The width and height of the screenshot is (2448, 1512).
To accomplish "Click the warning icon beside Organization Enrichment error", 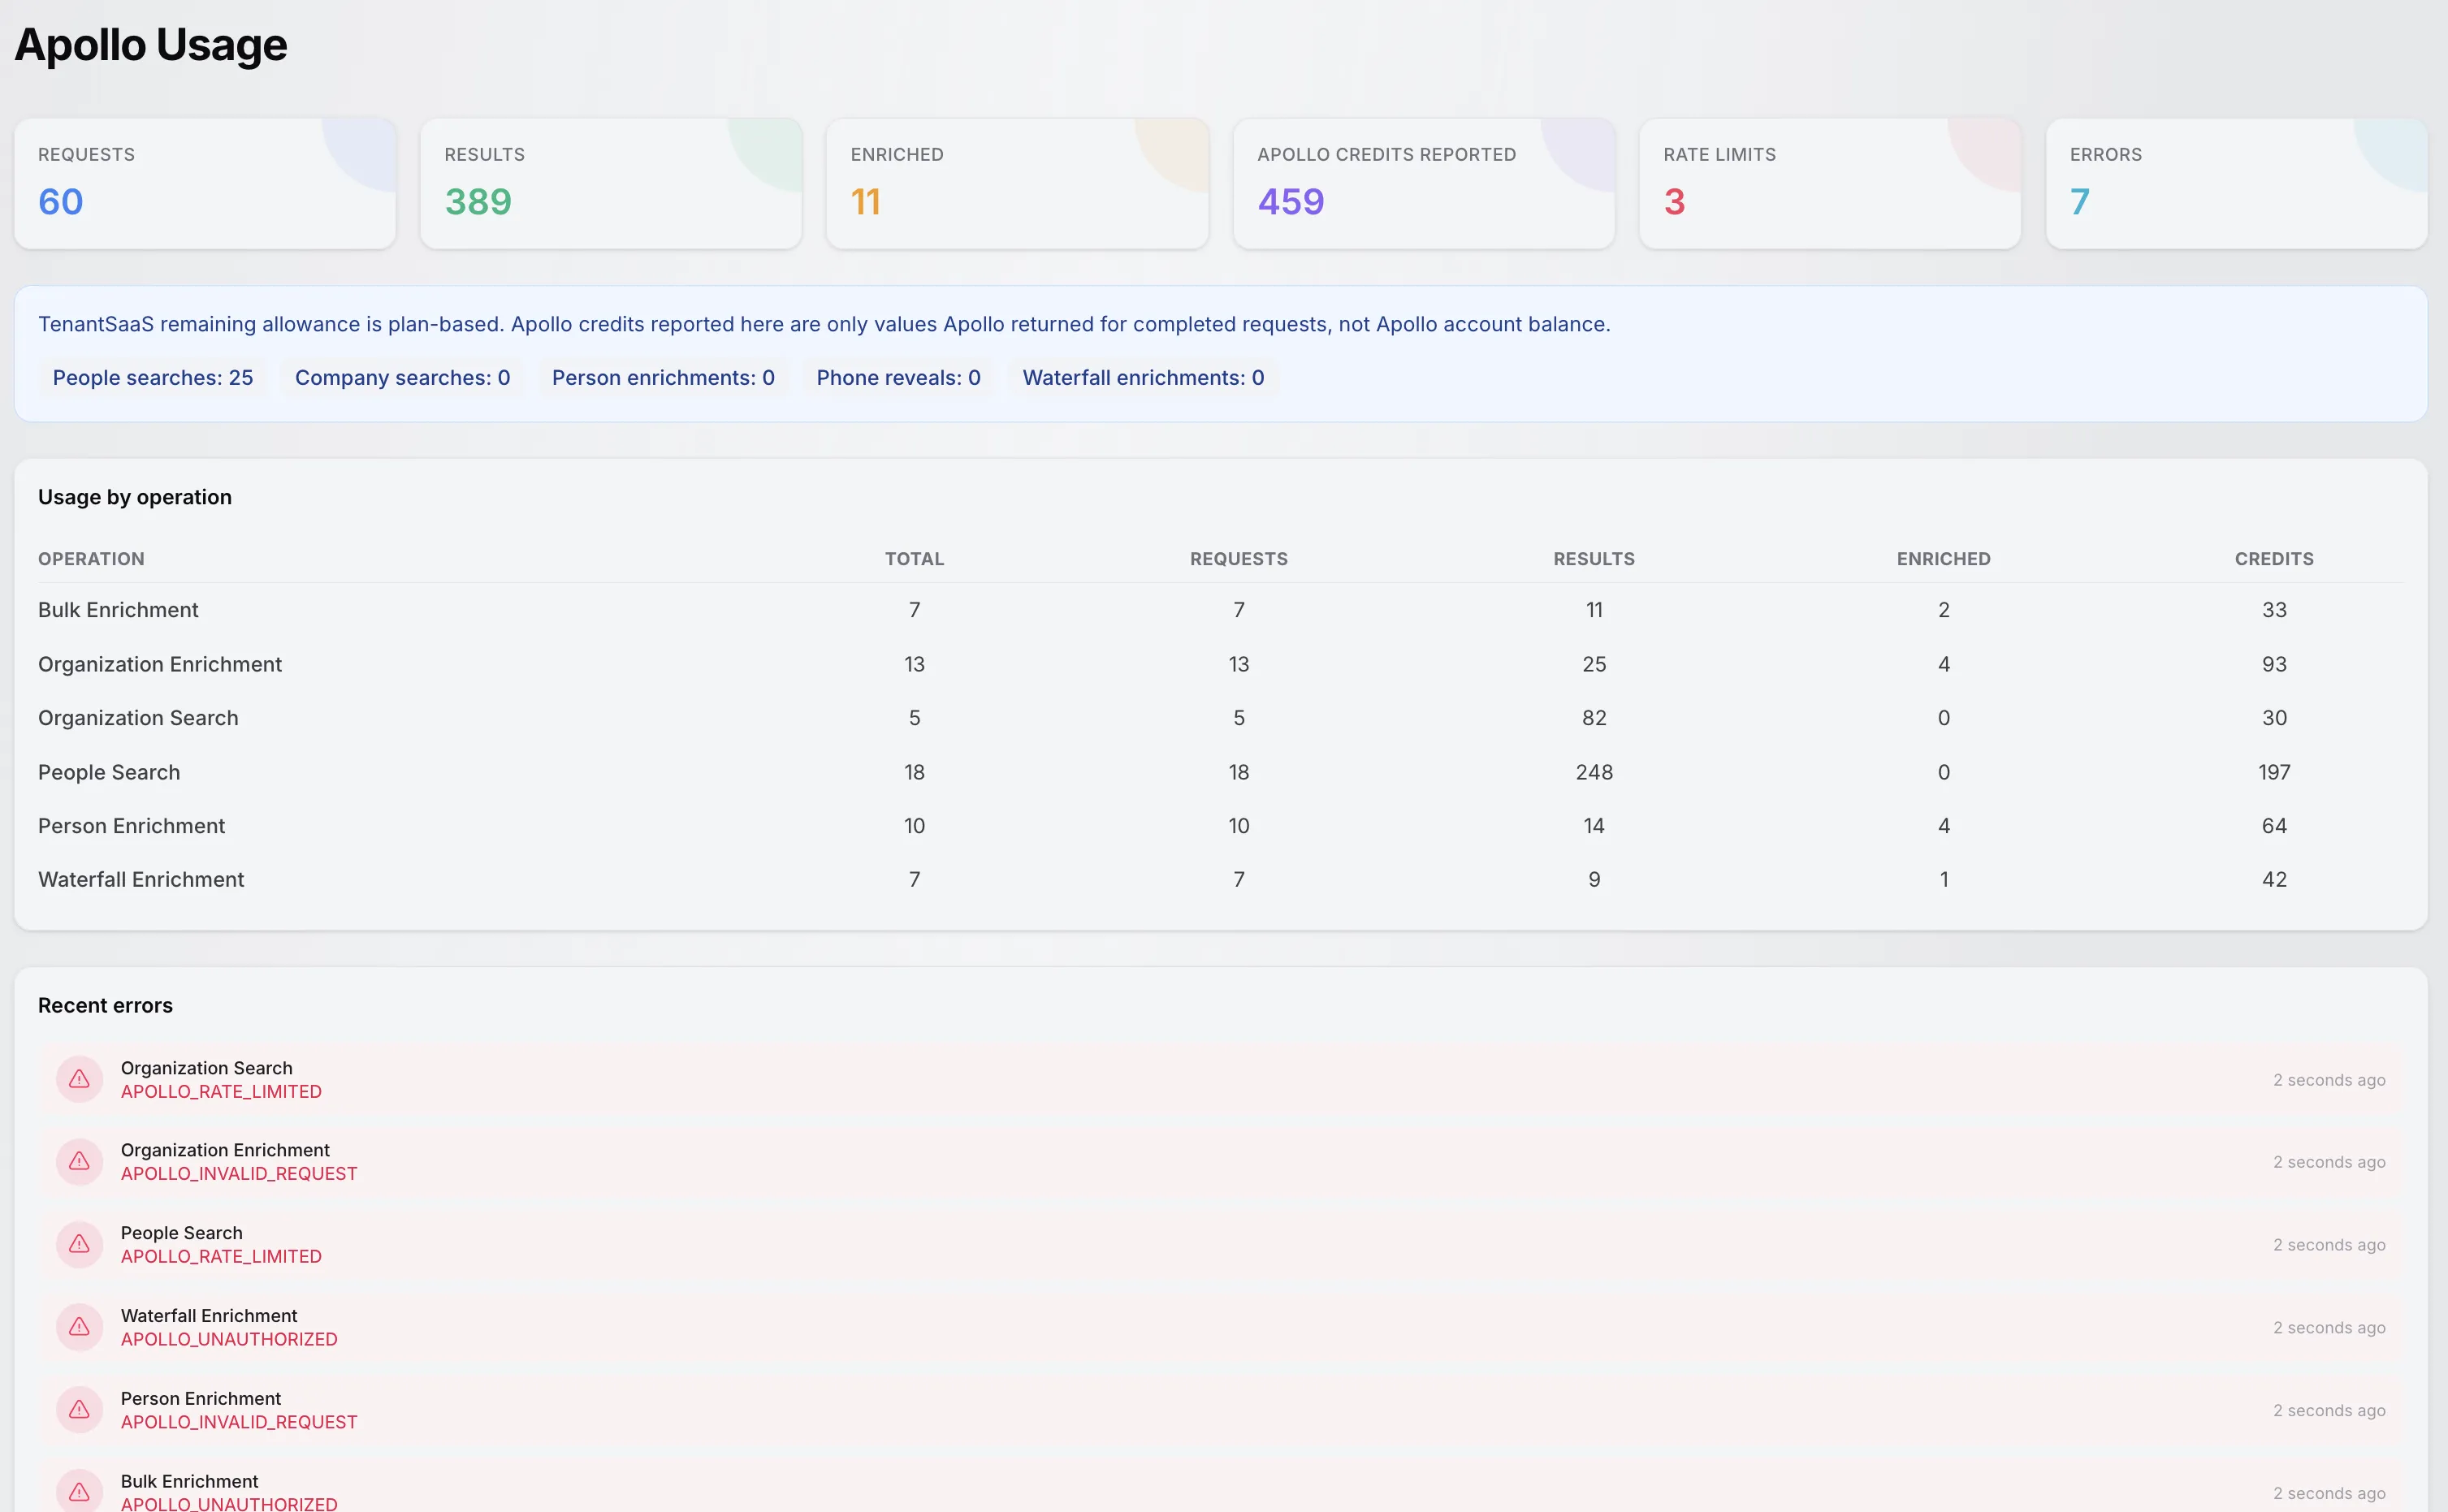I will [79, 1162].
